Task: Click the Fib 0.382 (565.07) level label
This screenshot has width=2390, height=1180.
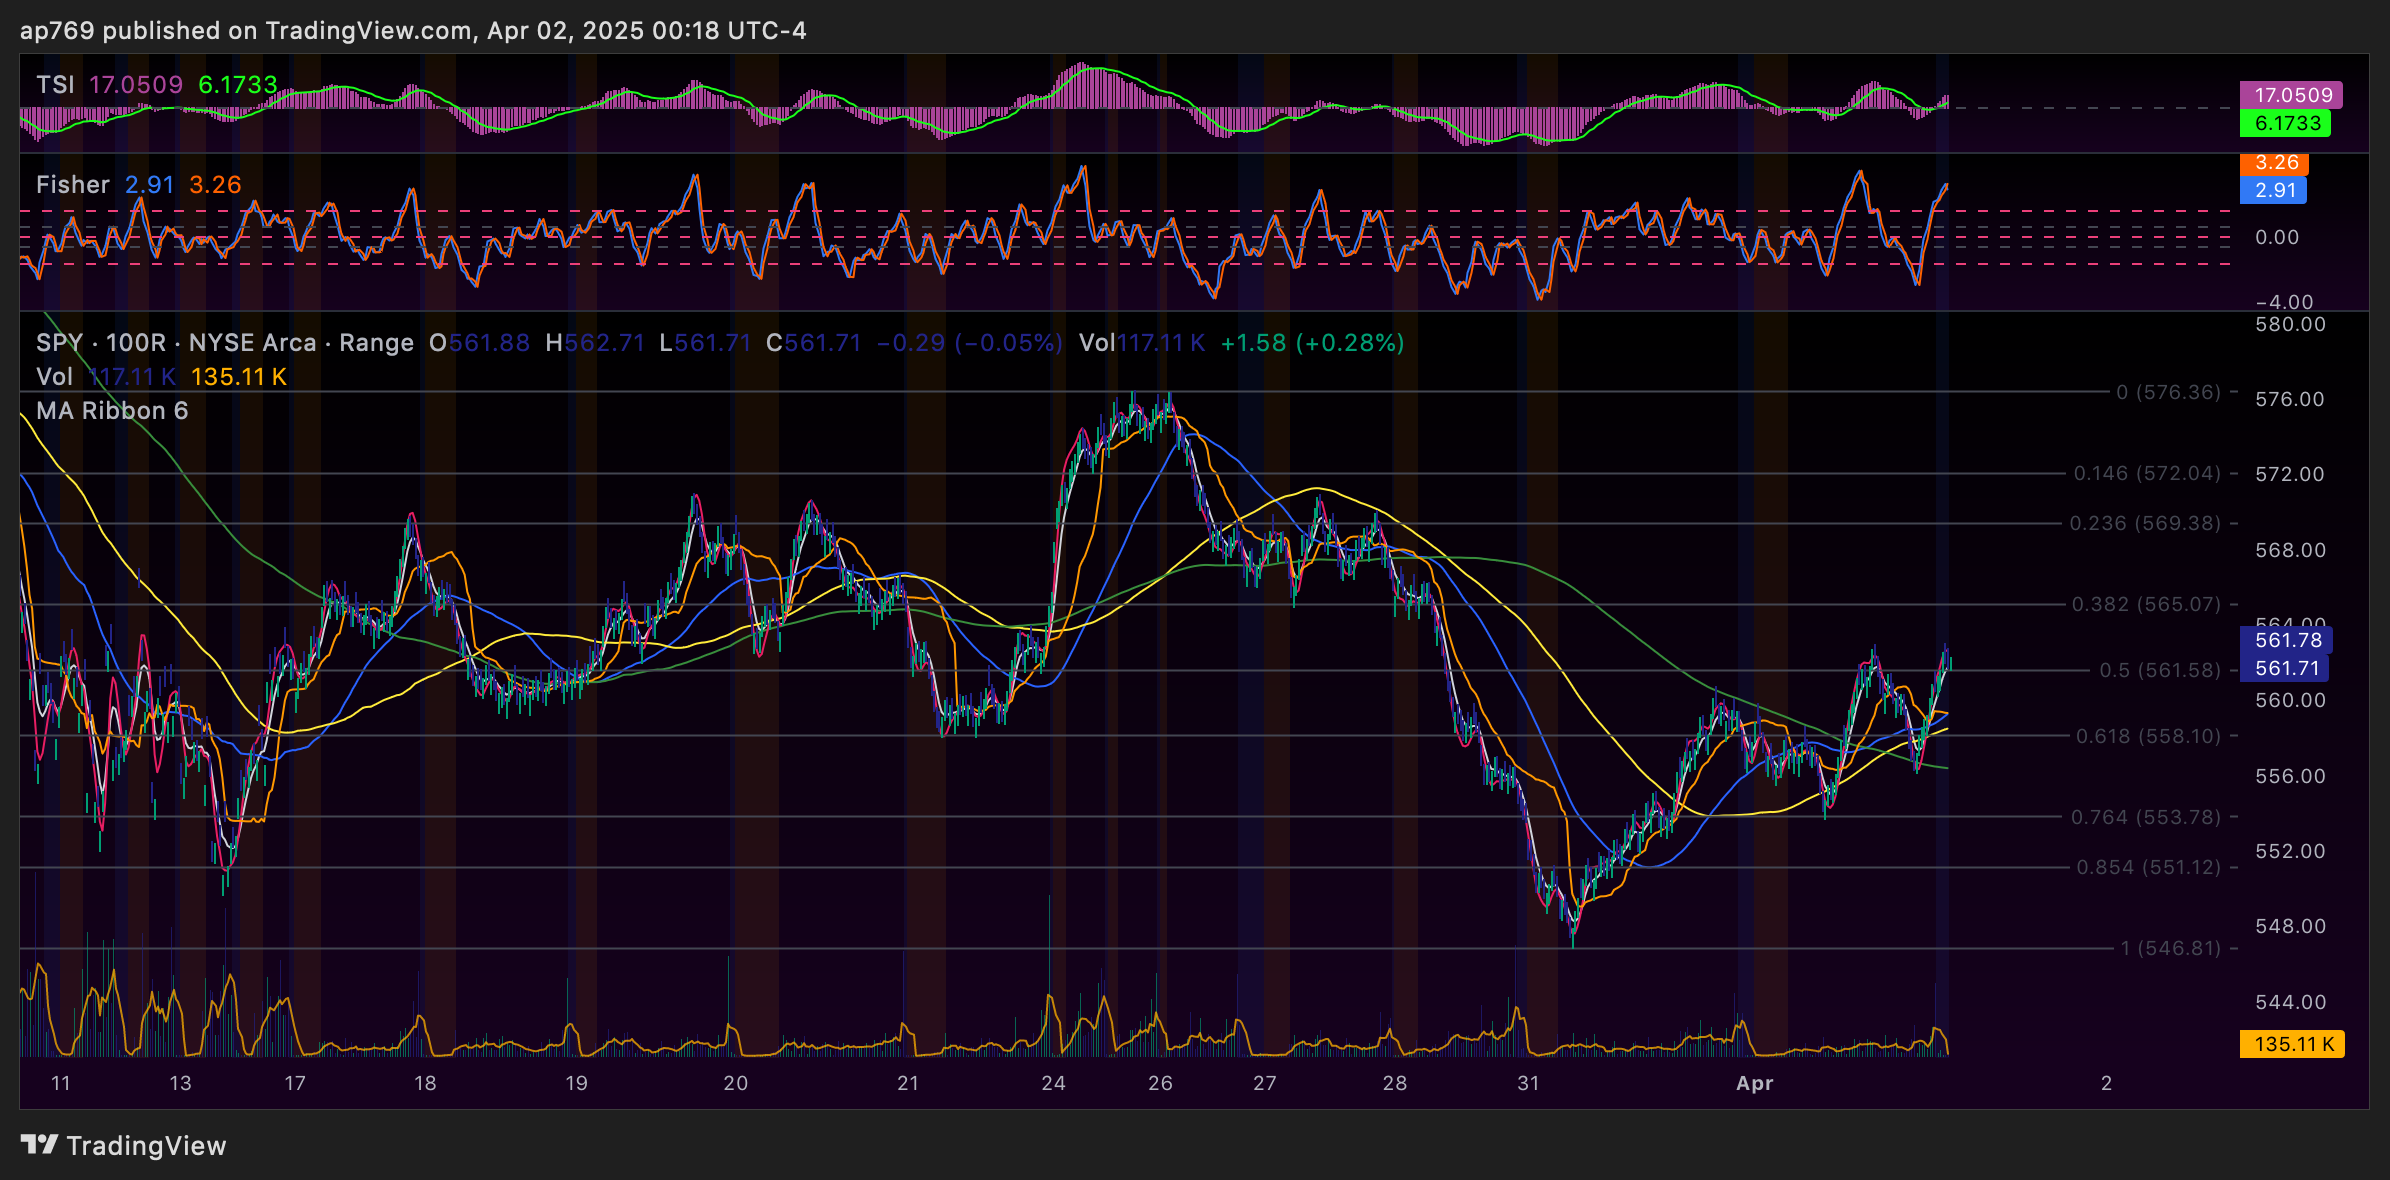Action: click(2146, 604)
